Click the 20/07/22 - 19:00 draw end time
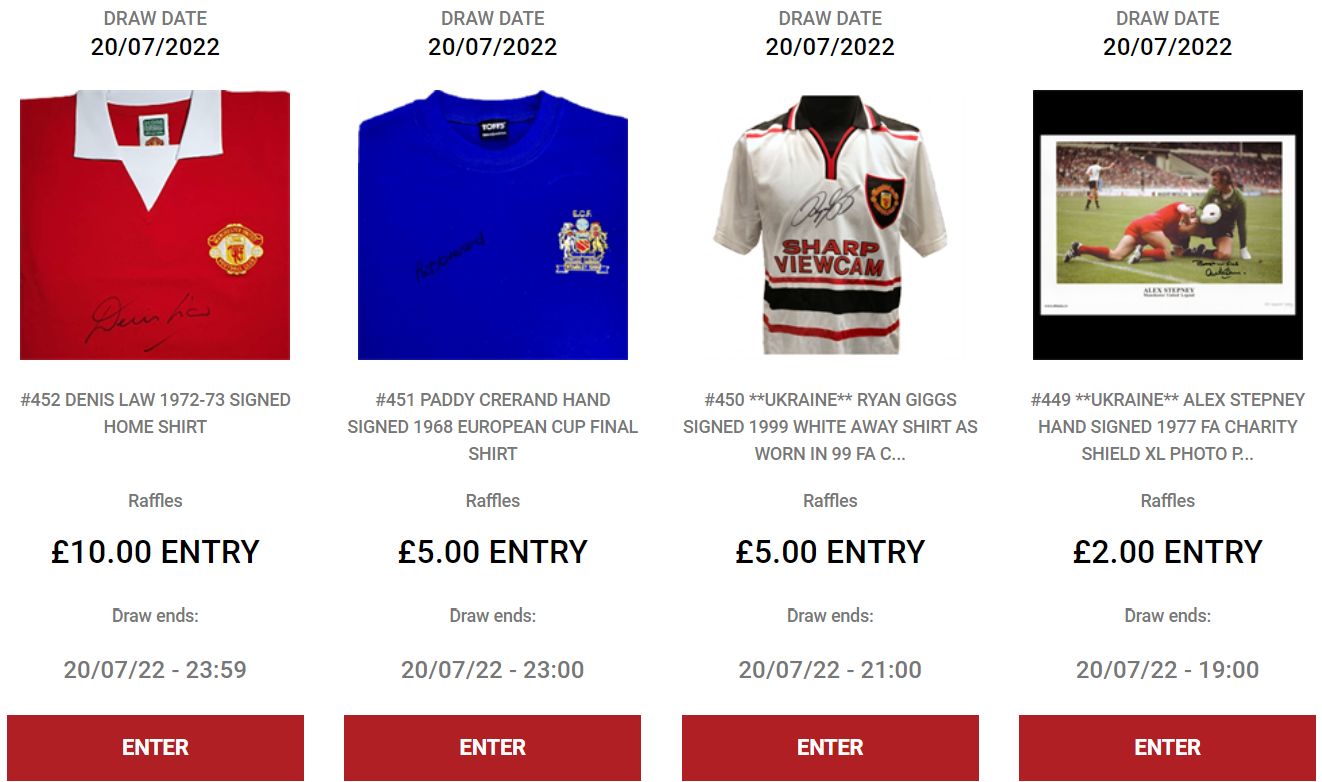The height and width of the screenshot is (782, 1322). point(1168,670)
